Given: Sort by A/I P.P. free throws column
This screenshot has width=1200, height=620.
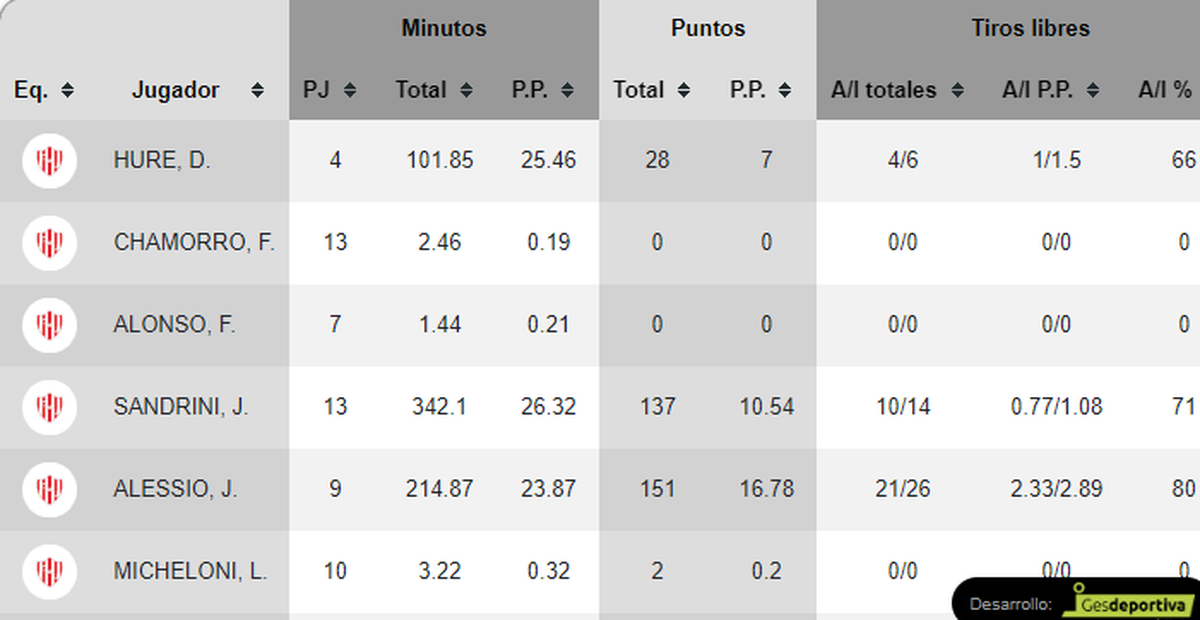Looking at the screenshot, I should [x=1094, y=90].
